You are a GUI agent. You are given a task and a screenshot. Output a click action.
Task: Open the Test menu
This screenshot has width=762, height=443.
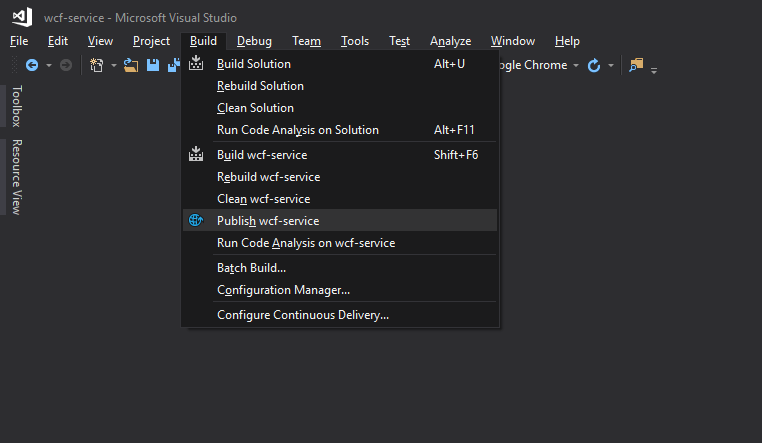click(x=399, y=41)
